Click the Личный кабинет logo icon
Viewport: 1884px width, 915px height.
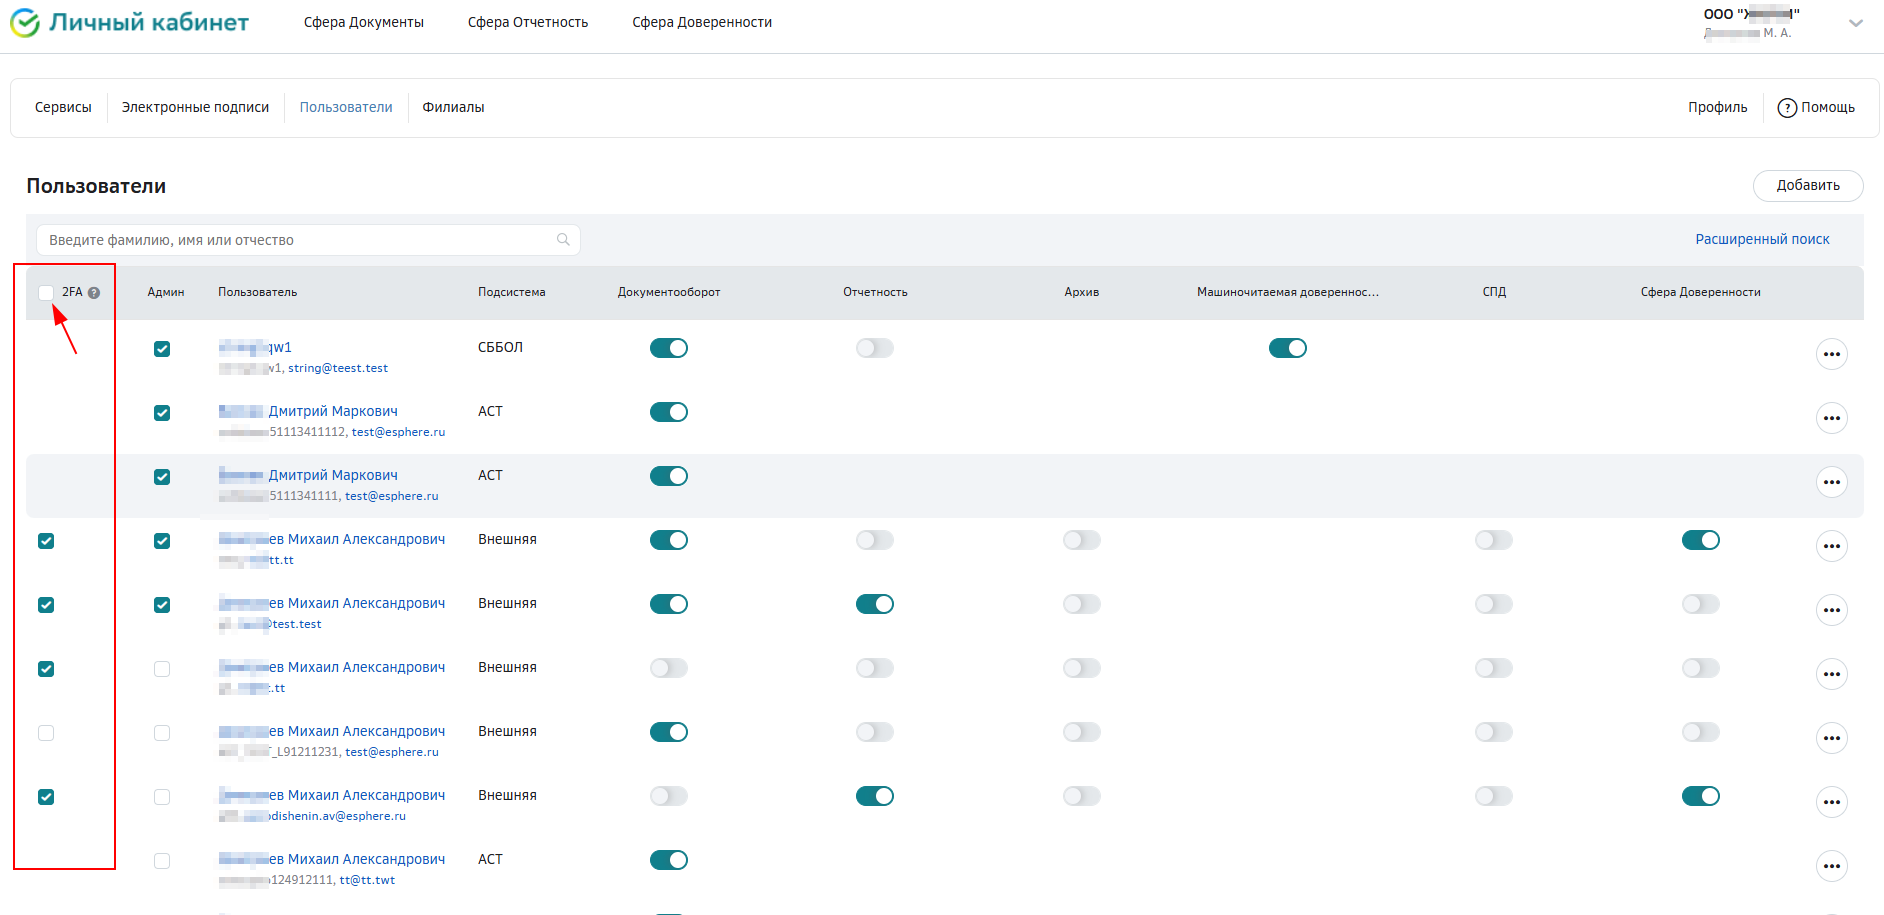click(25, 23)
